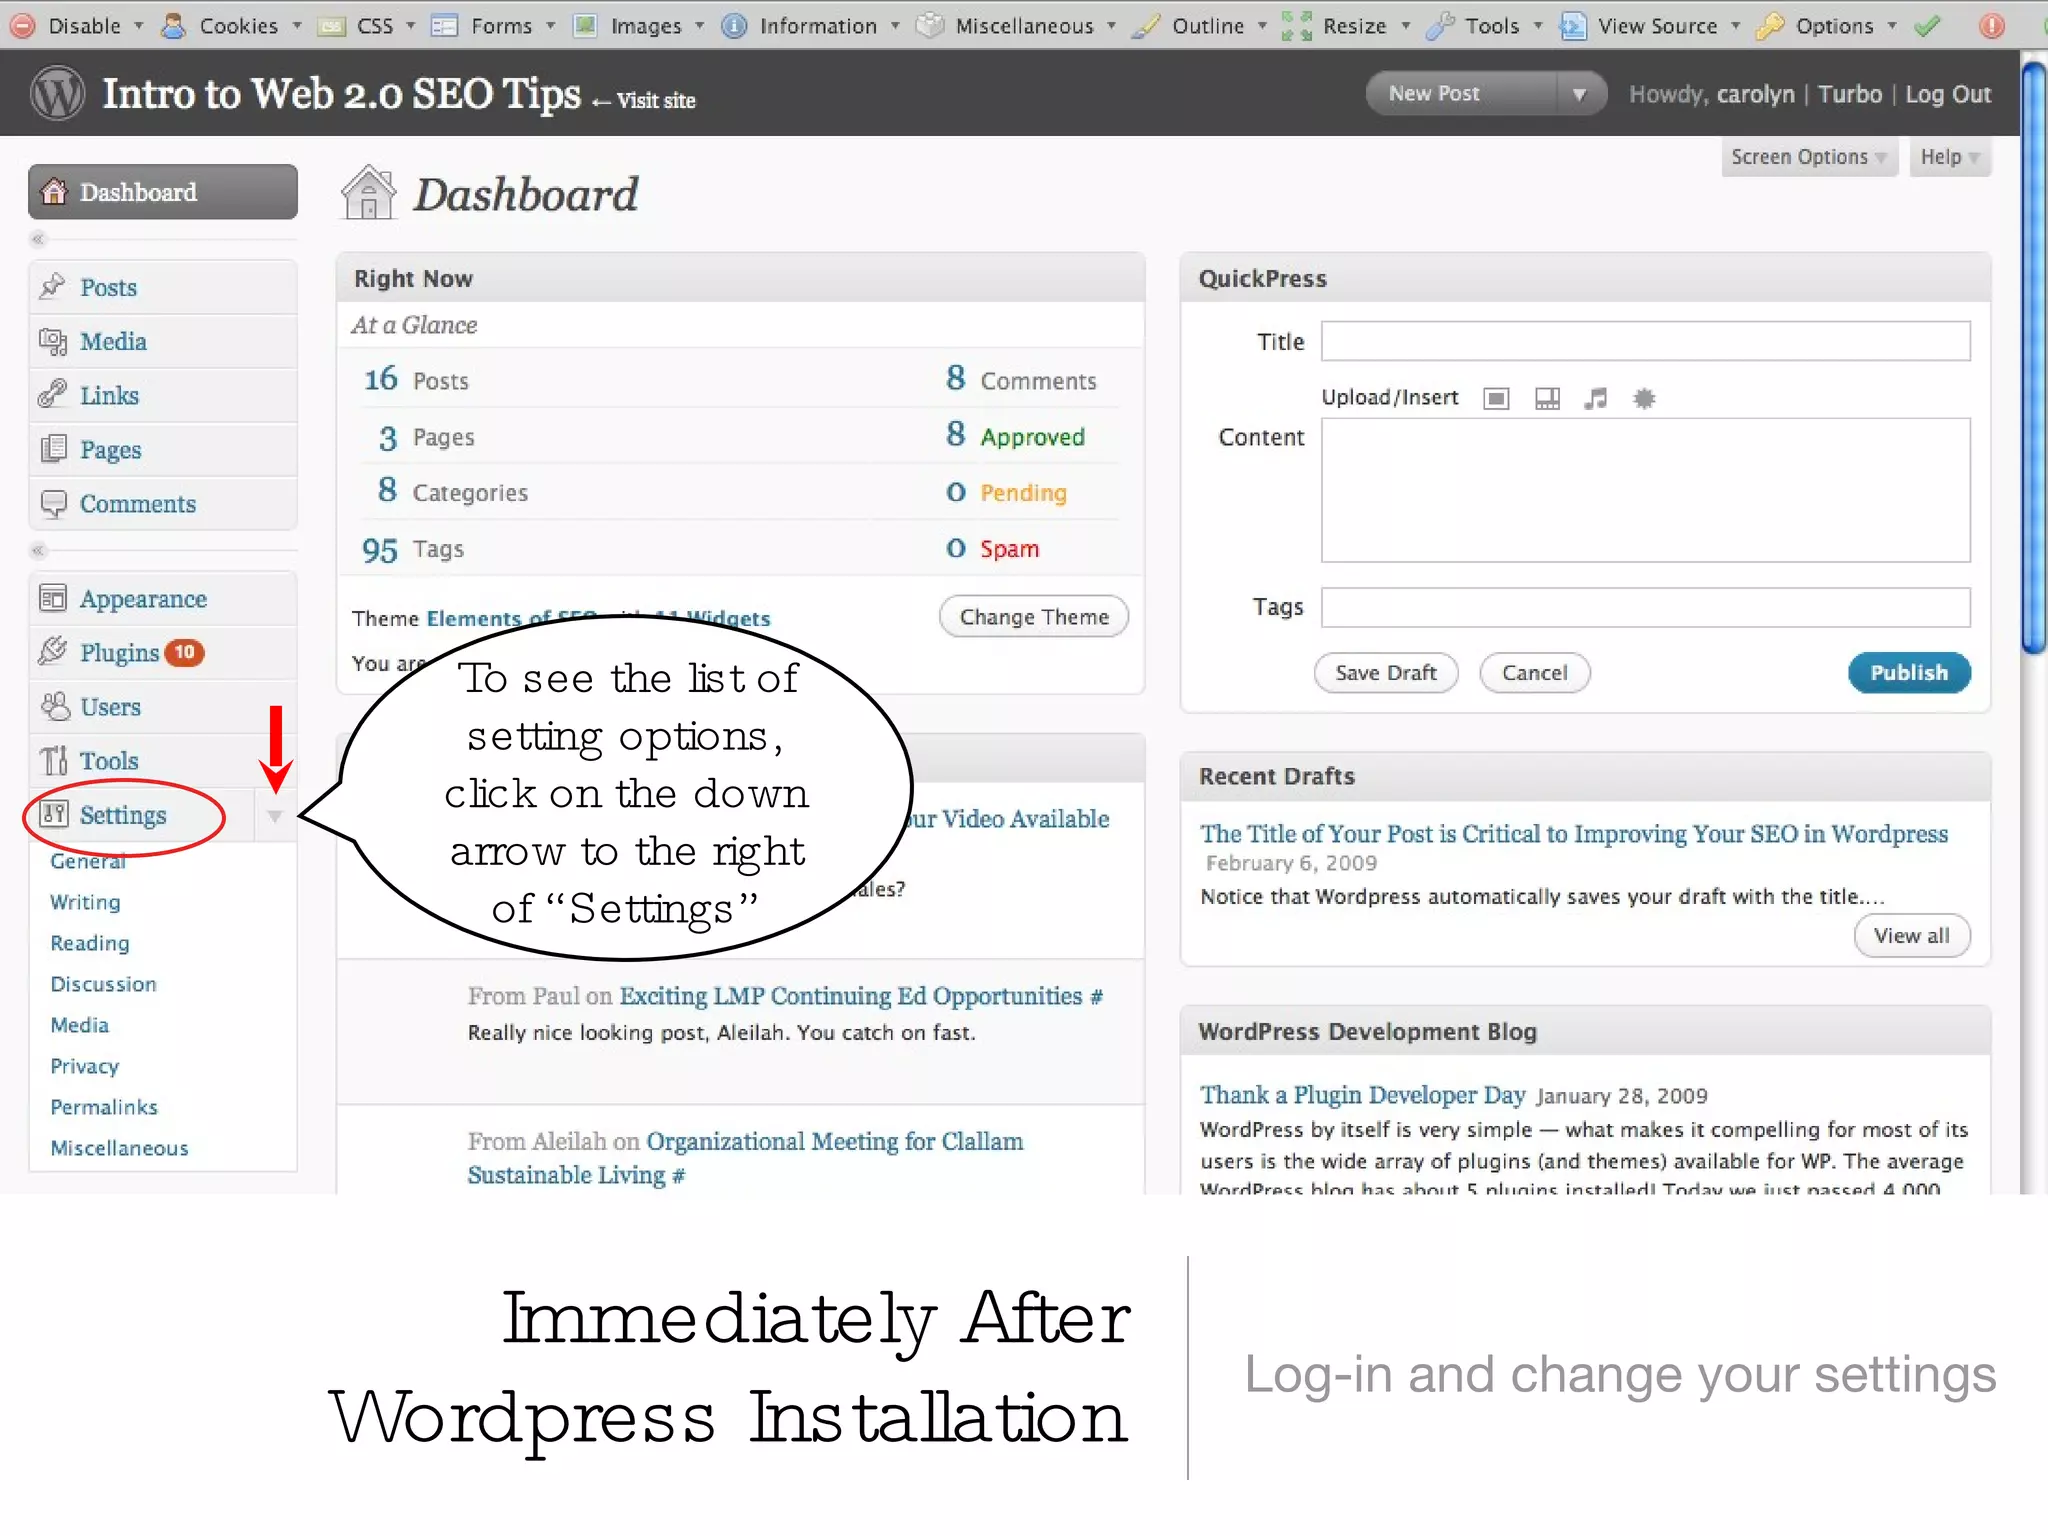The image size is (2048, 1536).
Task: Expand the Settings down arrow
Action: click(x=275, y=817)
